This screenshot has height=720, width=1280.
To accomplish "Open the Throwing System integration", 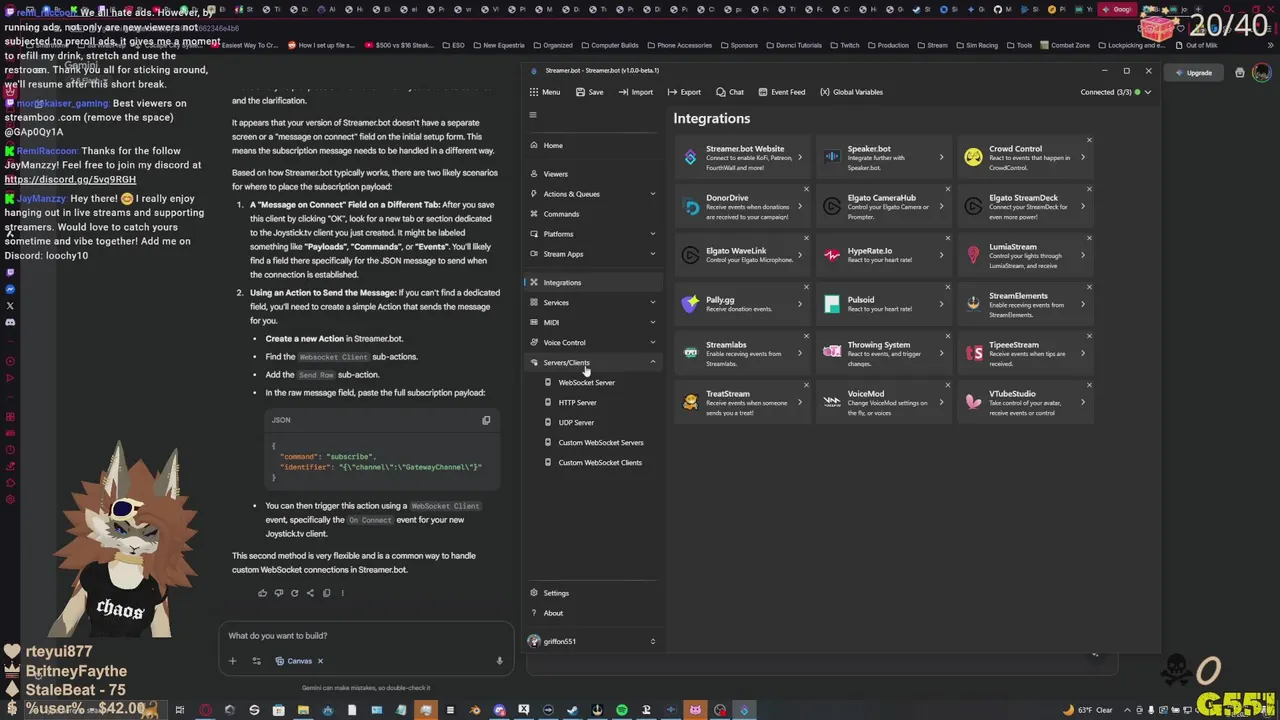I will pyautogui.click(x=885, y=353).
